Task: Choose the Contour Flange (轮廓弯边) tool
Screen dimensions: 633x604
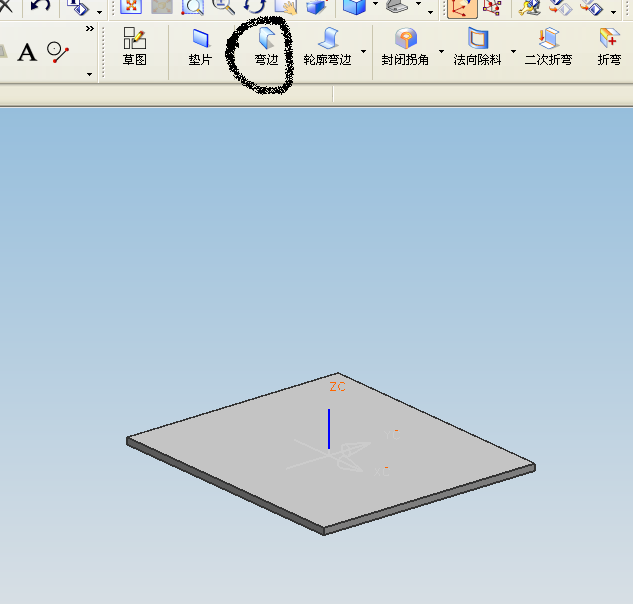Action: pyautogui.click(x=327, y=46)
